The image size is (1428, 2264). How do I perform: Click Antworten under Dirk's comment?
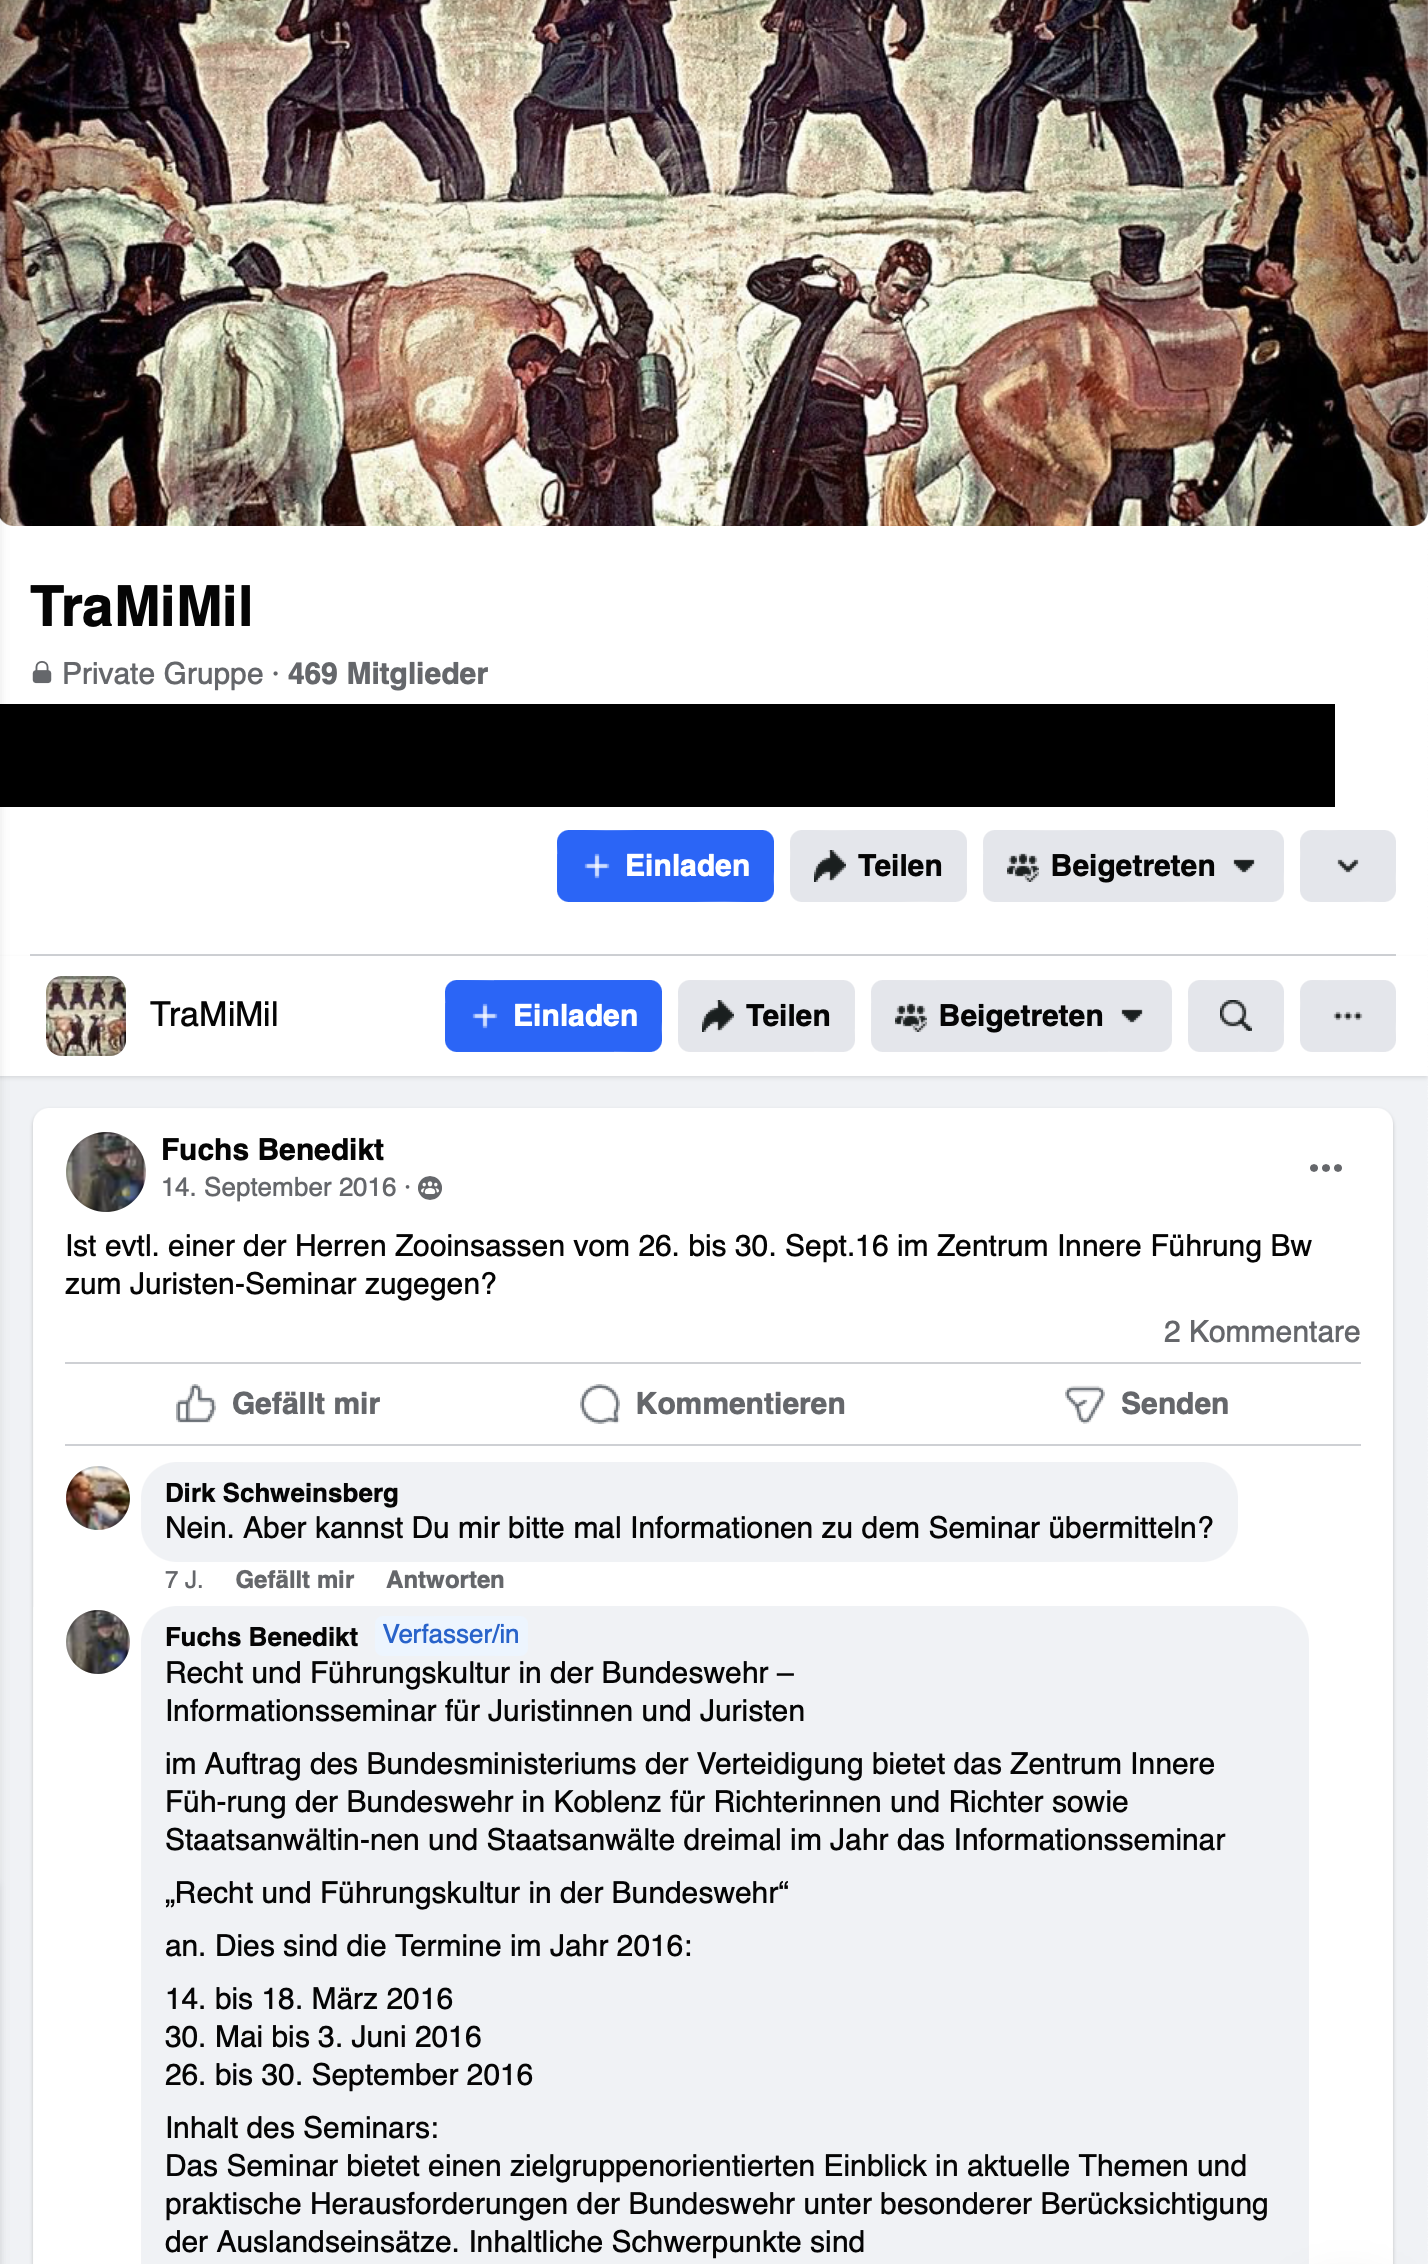pyautogui.click(x=445, y=1580)
